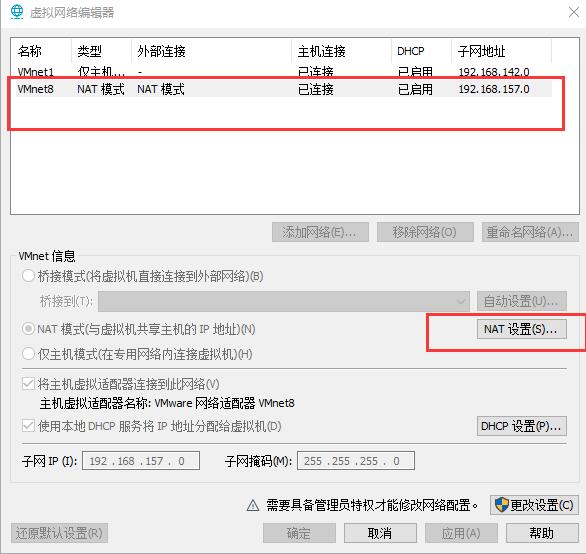The height and width of the screenshot is (554, 586).
Task: Open DHCP 设置 dialog
Action: tap(522, 426)
